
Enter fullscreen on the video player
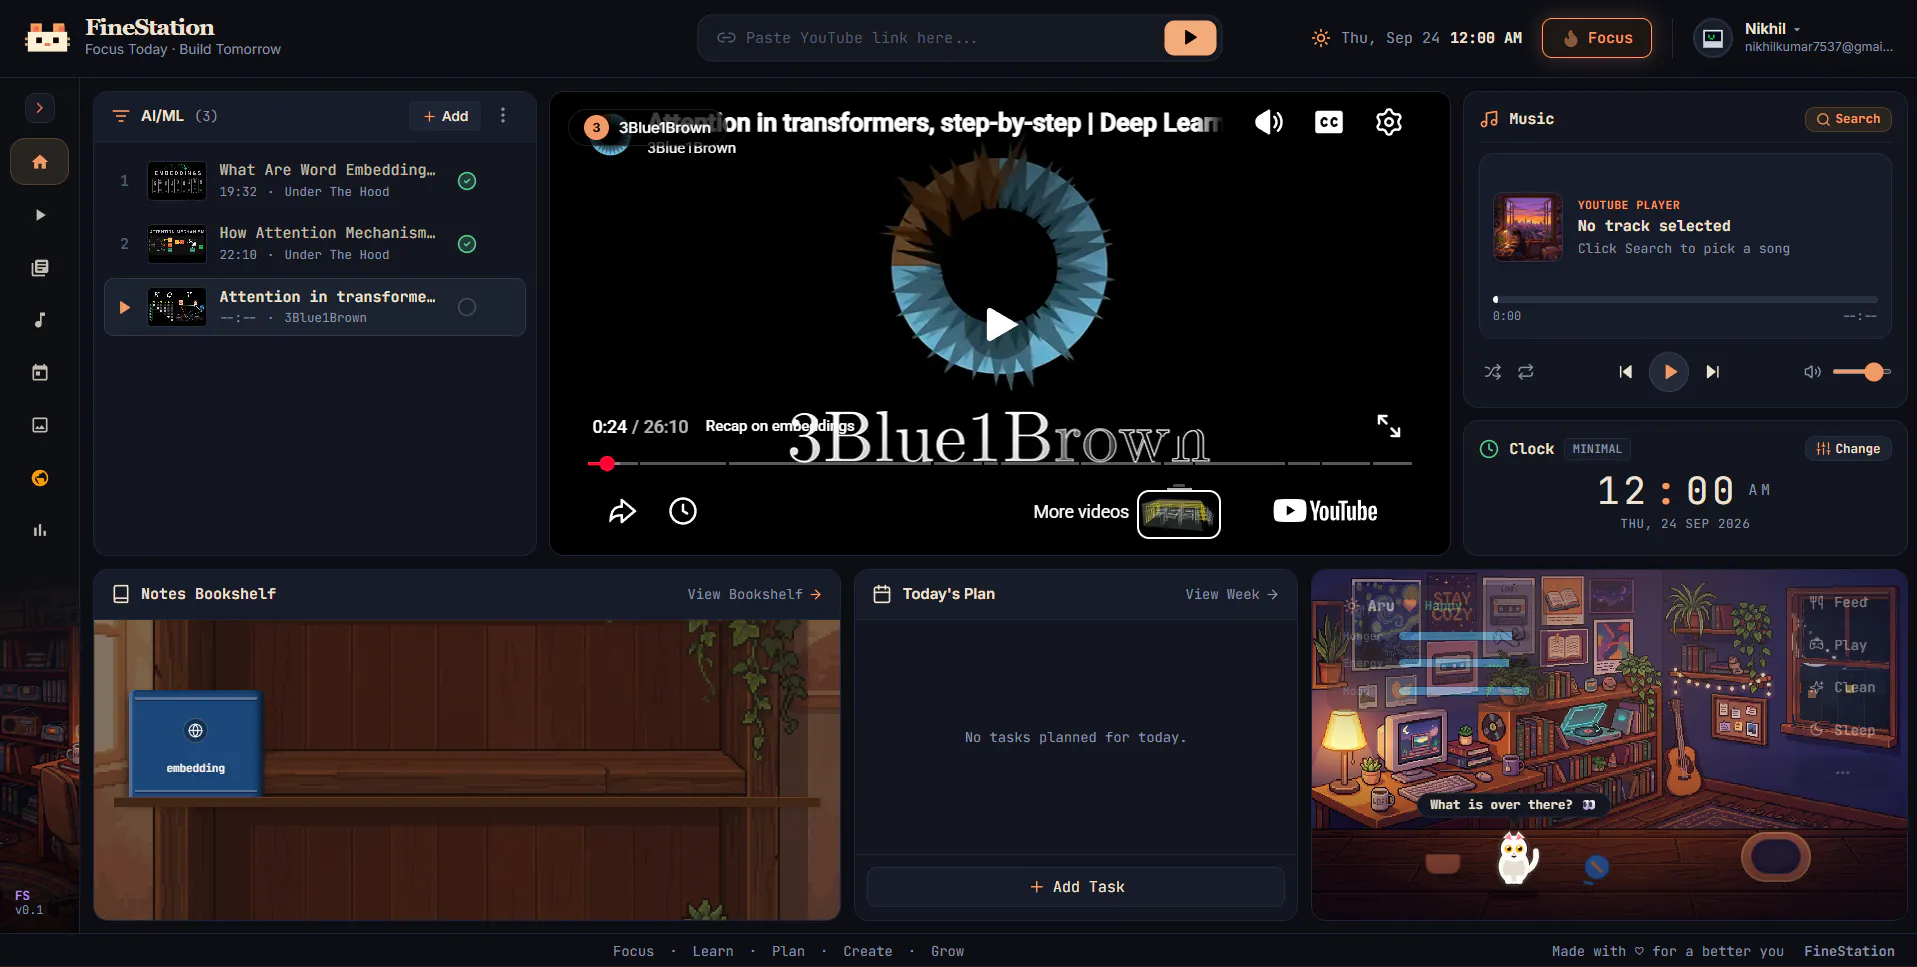click(x=1389, y=426)
